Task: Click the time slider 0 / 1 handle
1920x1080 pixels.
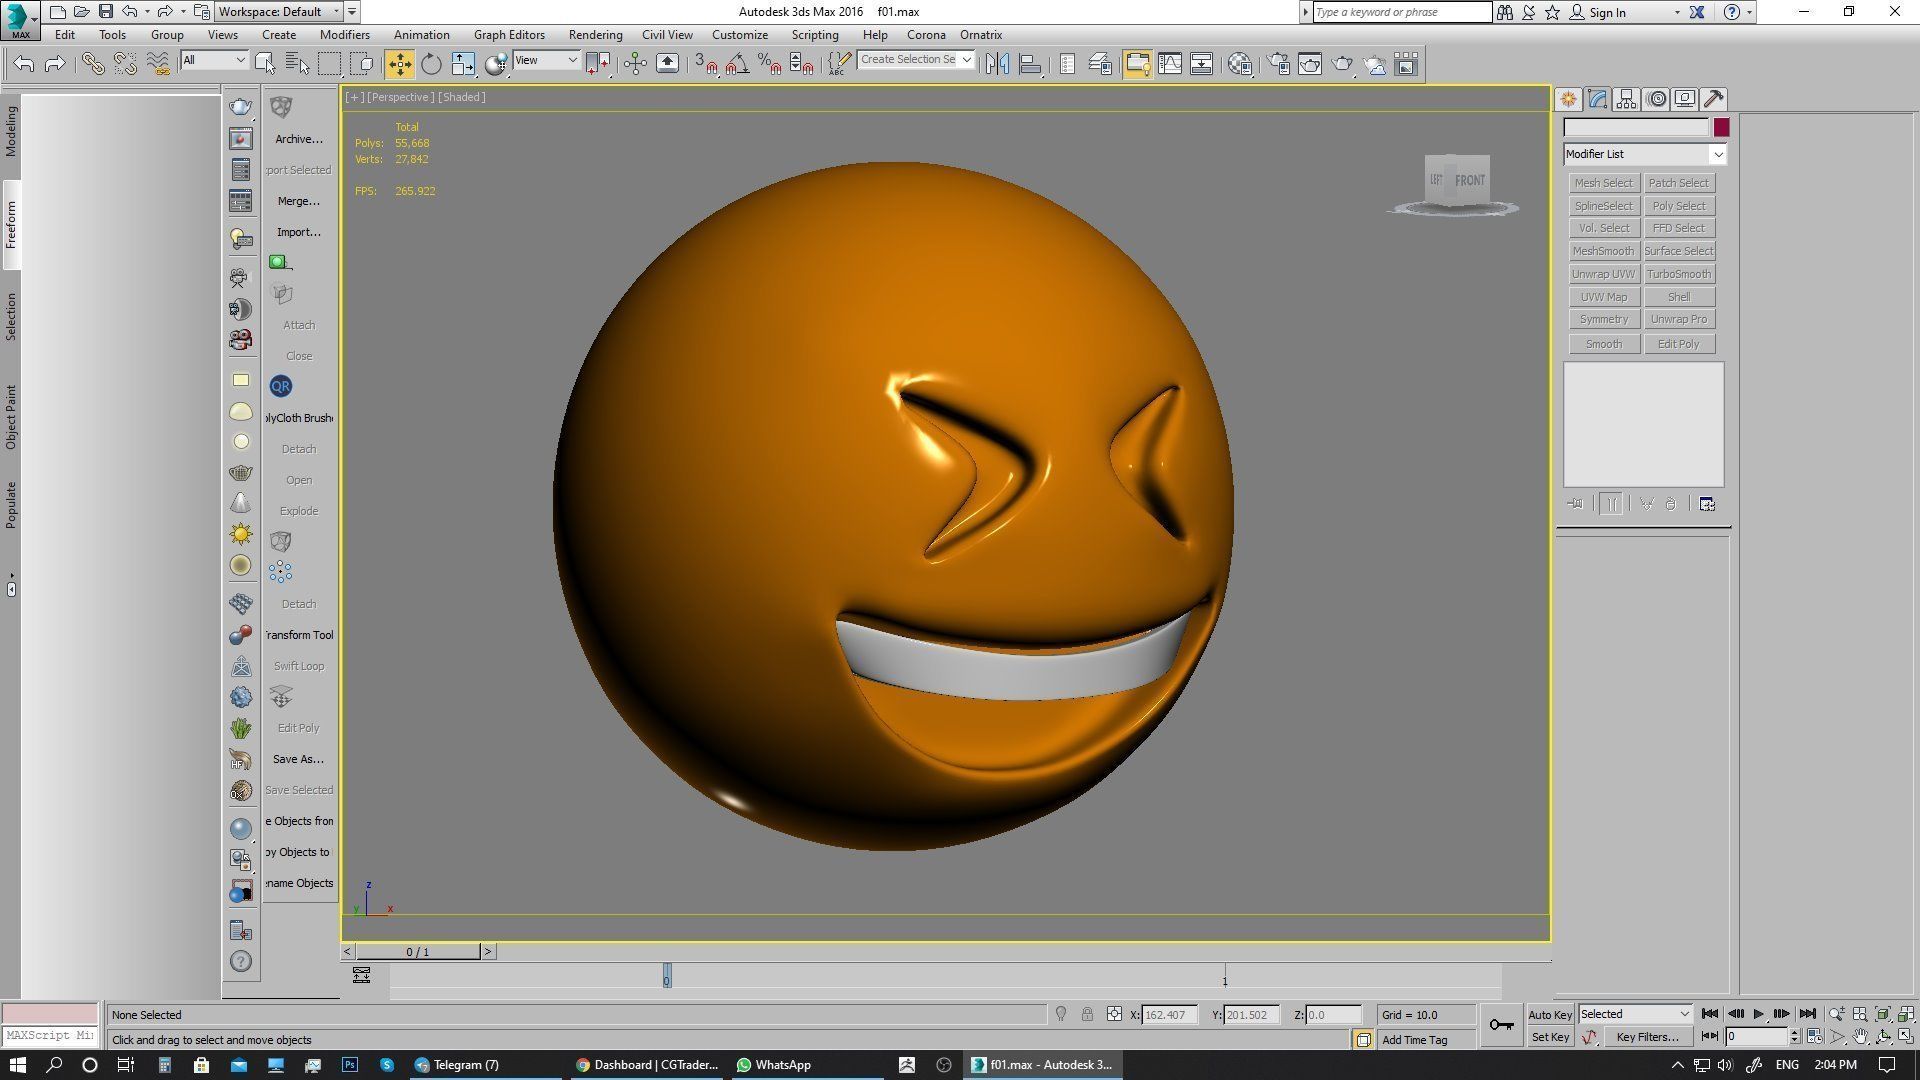Action: click(x=418, y=952)
